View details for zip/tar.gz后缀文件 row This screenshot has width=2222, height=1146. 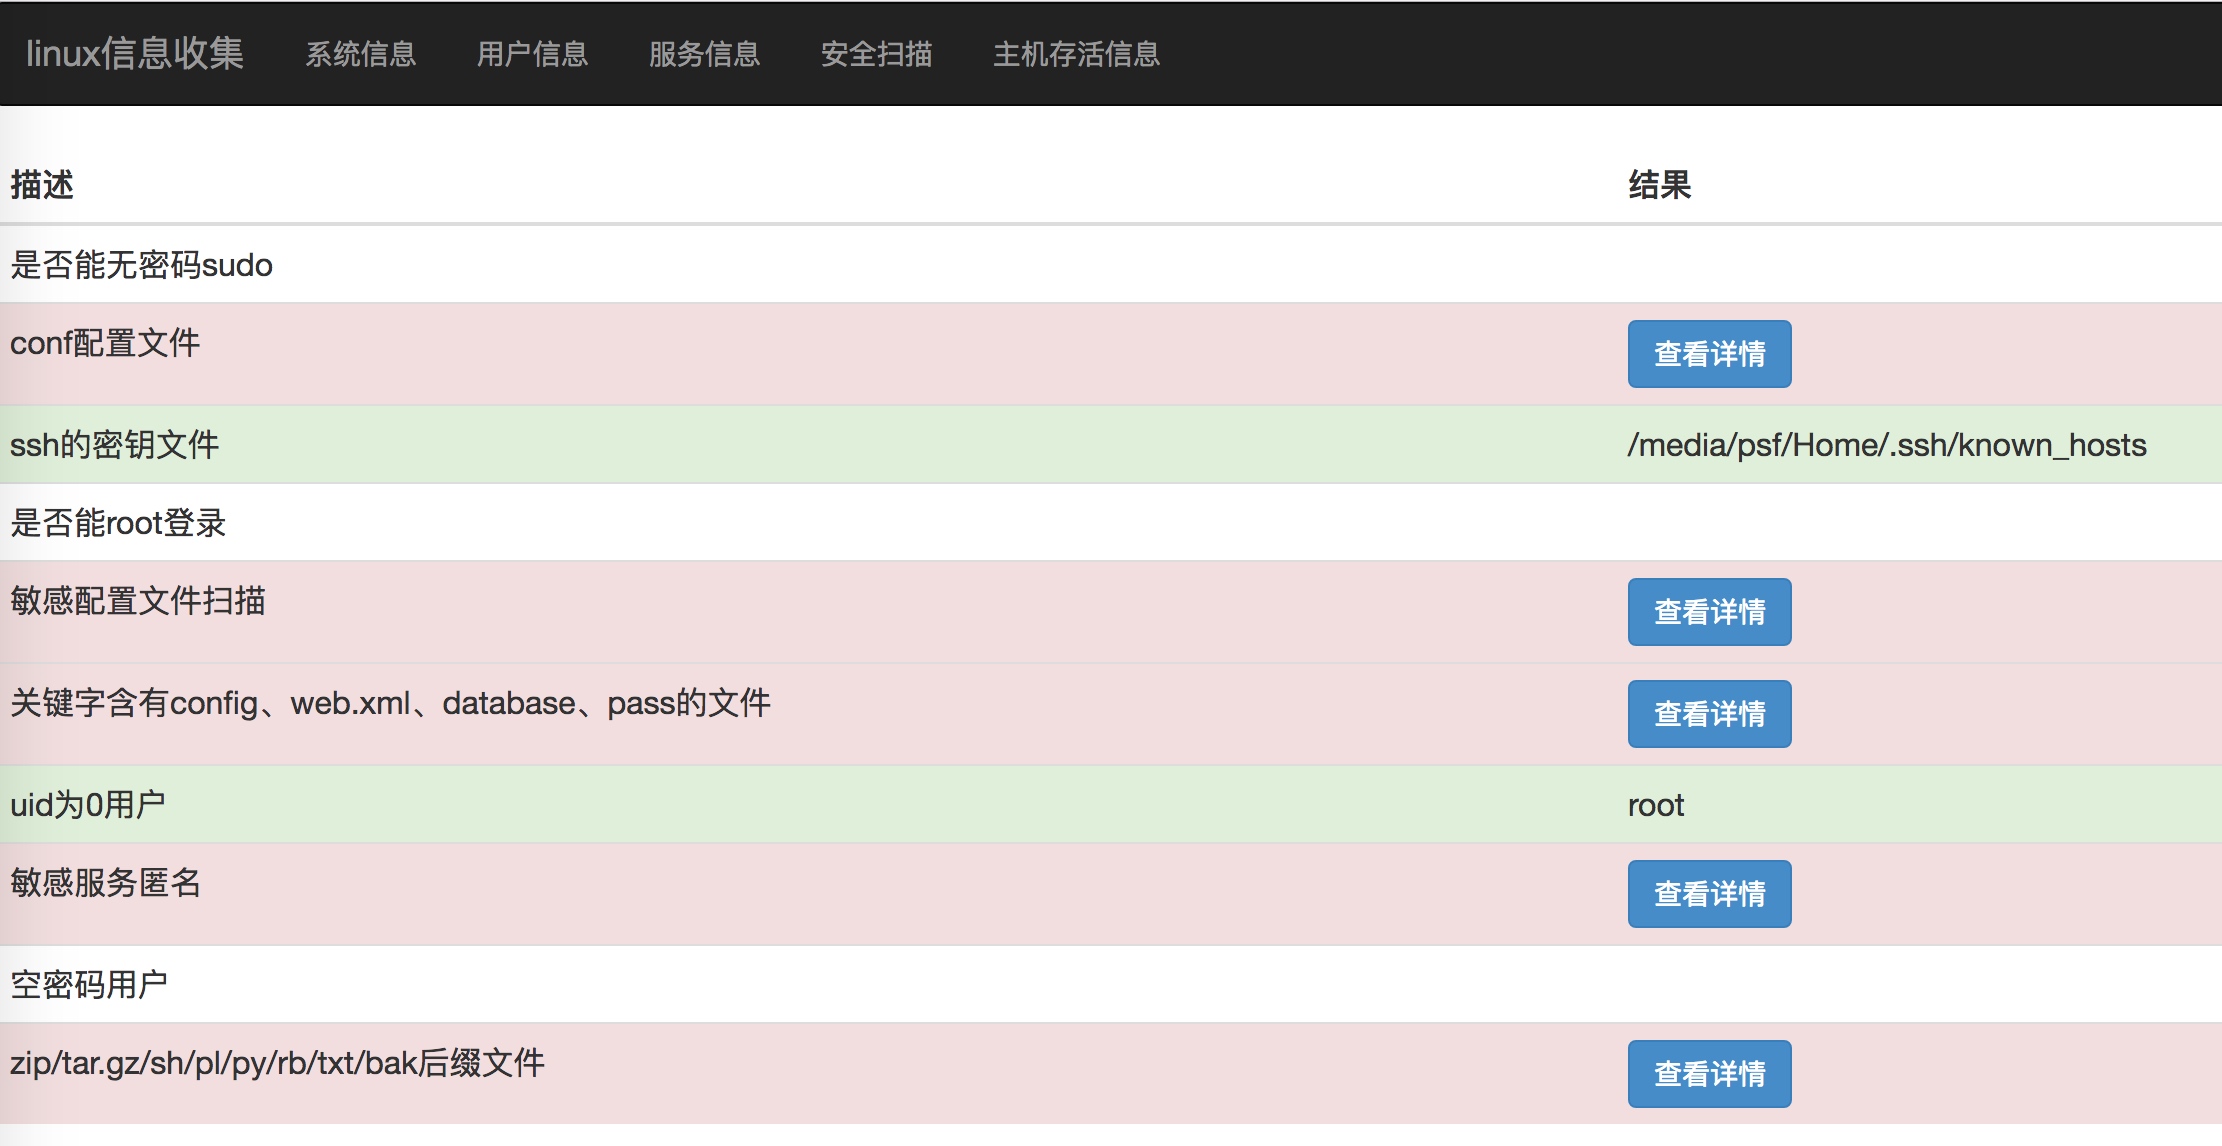(1708, 1074)
